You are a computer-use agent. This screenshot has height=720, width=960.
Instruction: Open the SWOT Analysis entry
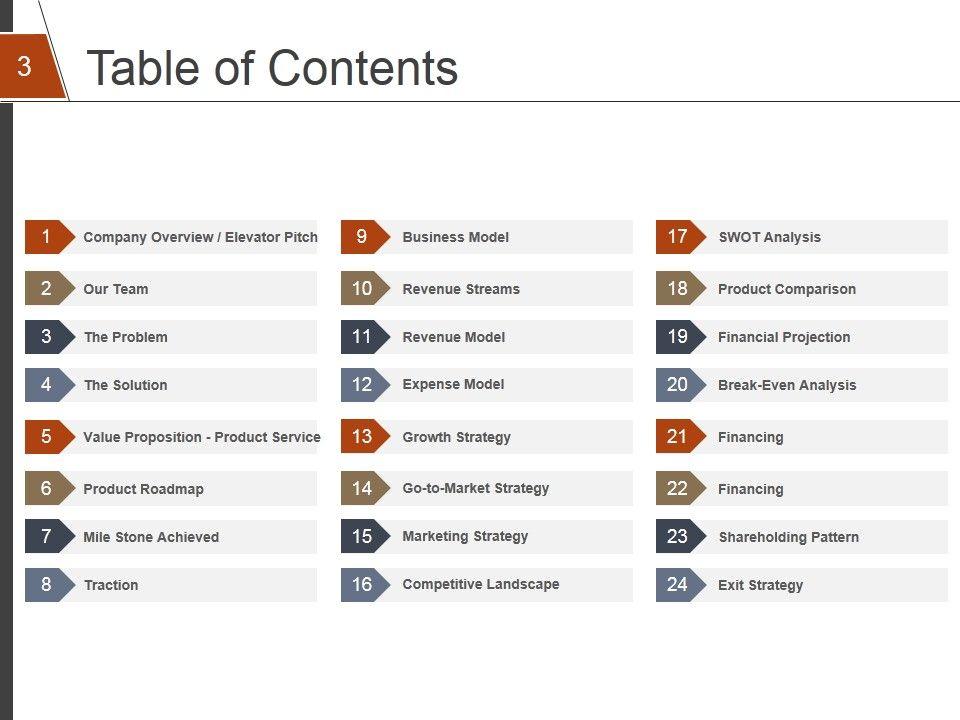click(769, 238)
